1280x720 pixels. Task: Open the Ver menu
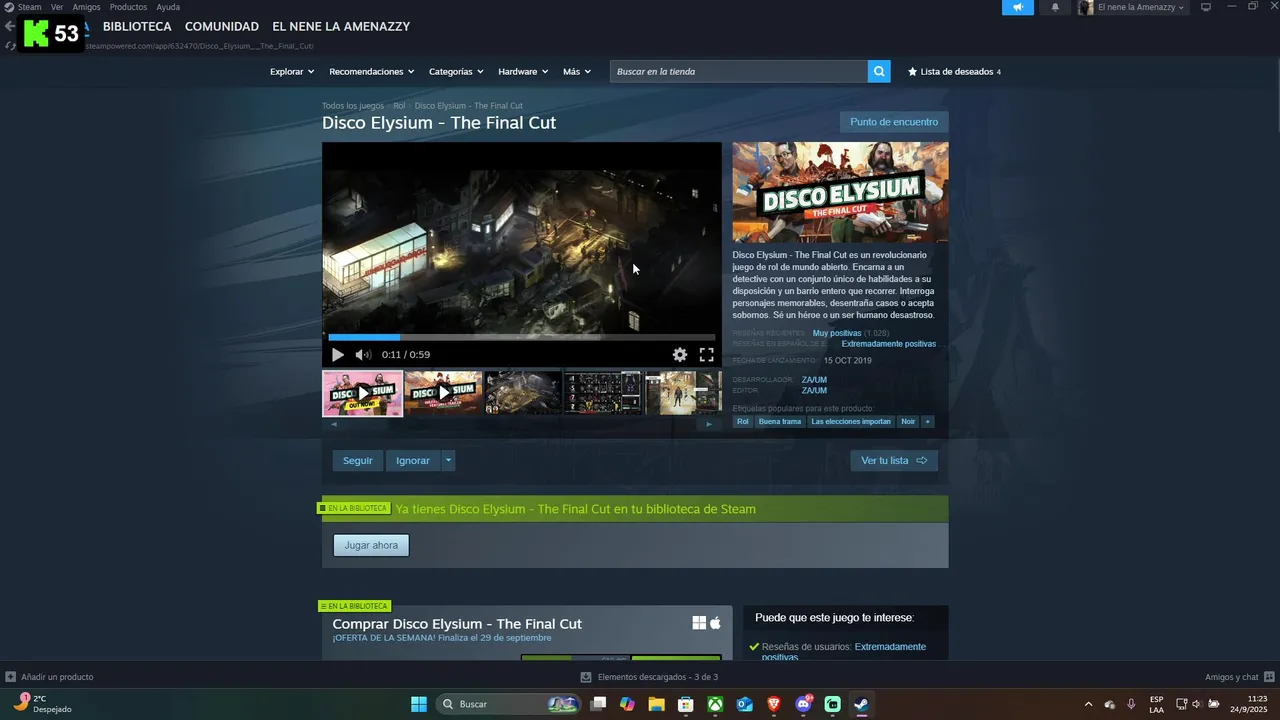[x=57, y=7]
